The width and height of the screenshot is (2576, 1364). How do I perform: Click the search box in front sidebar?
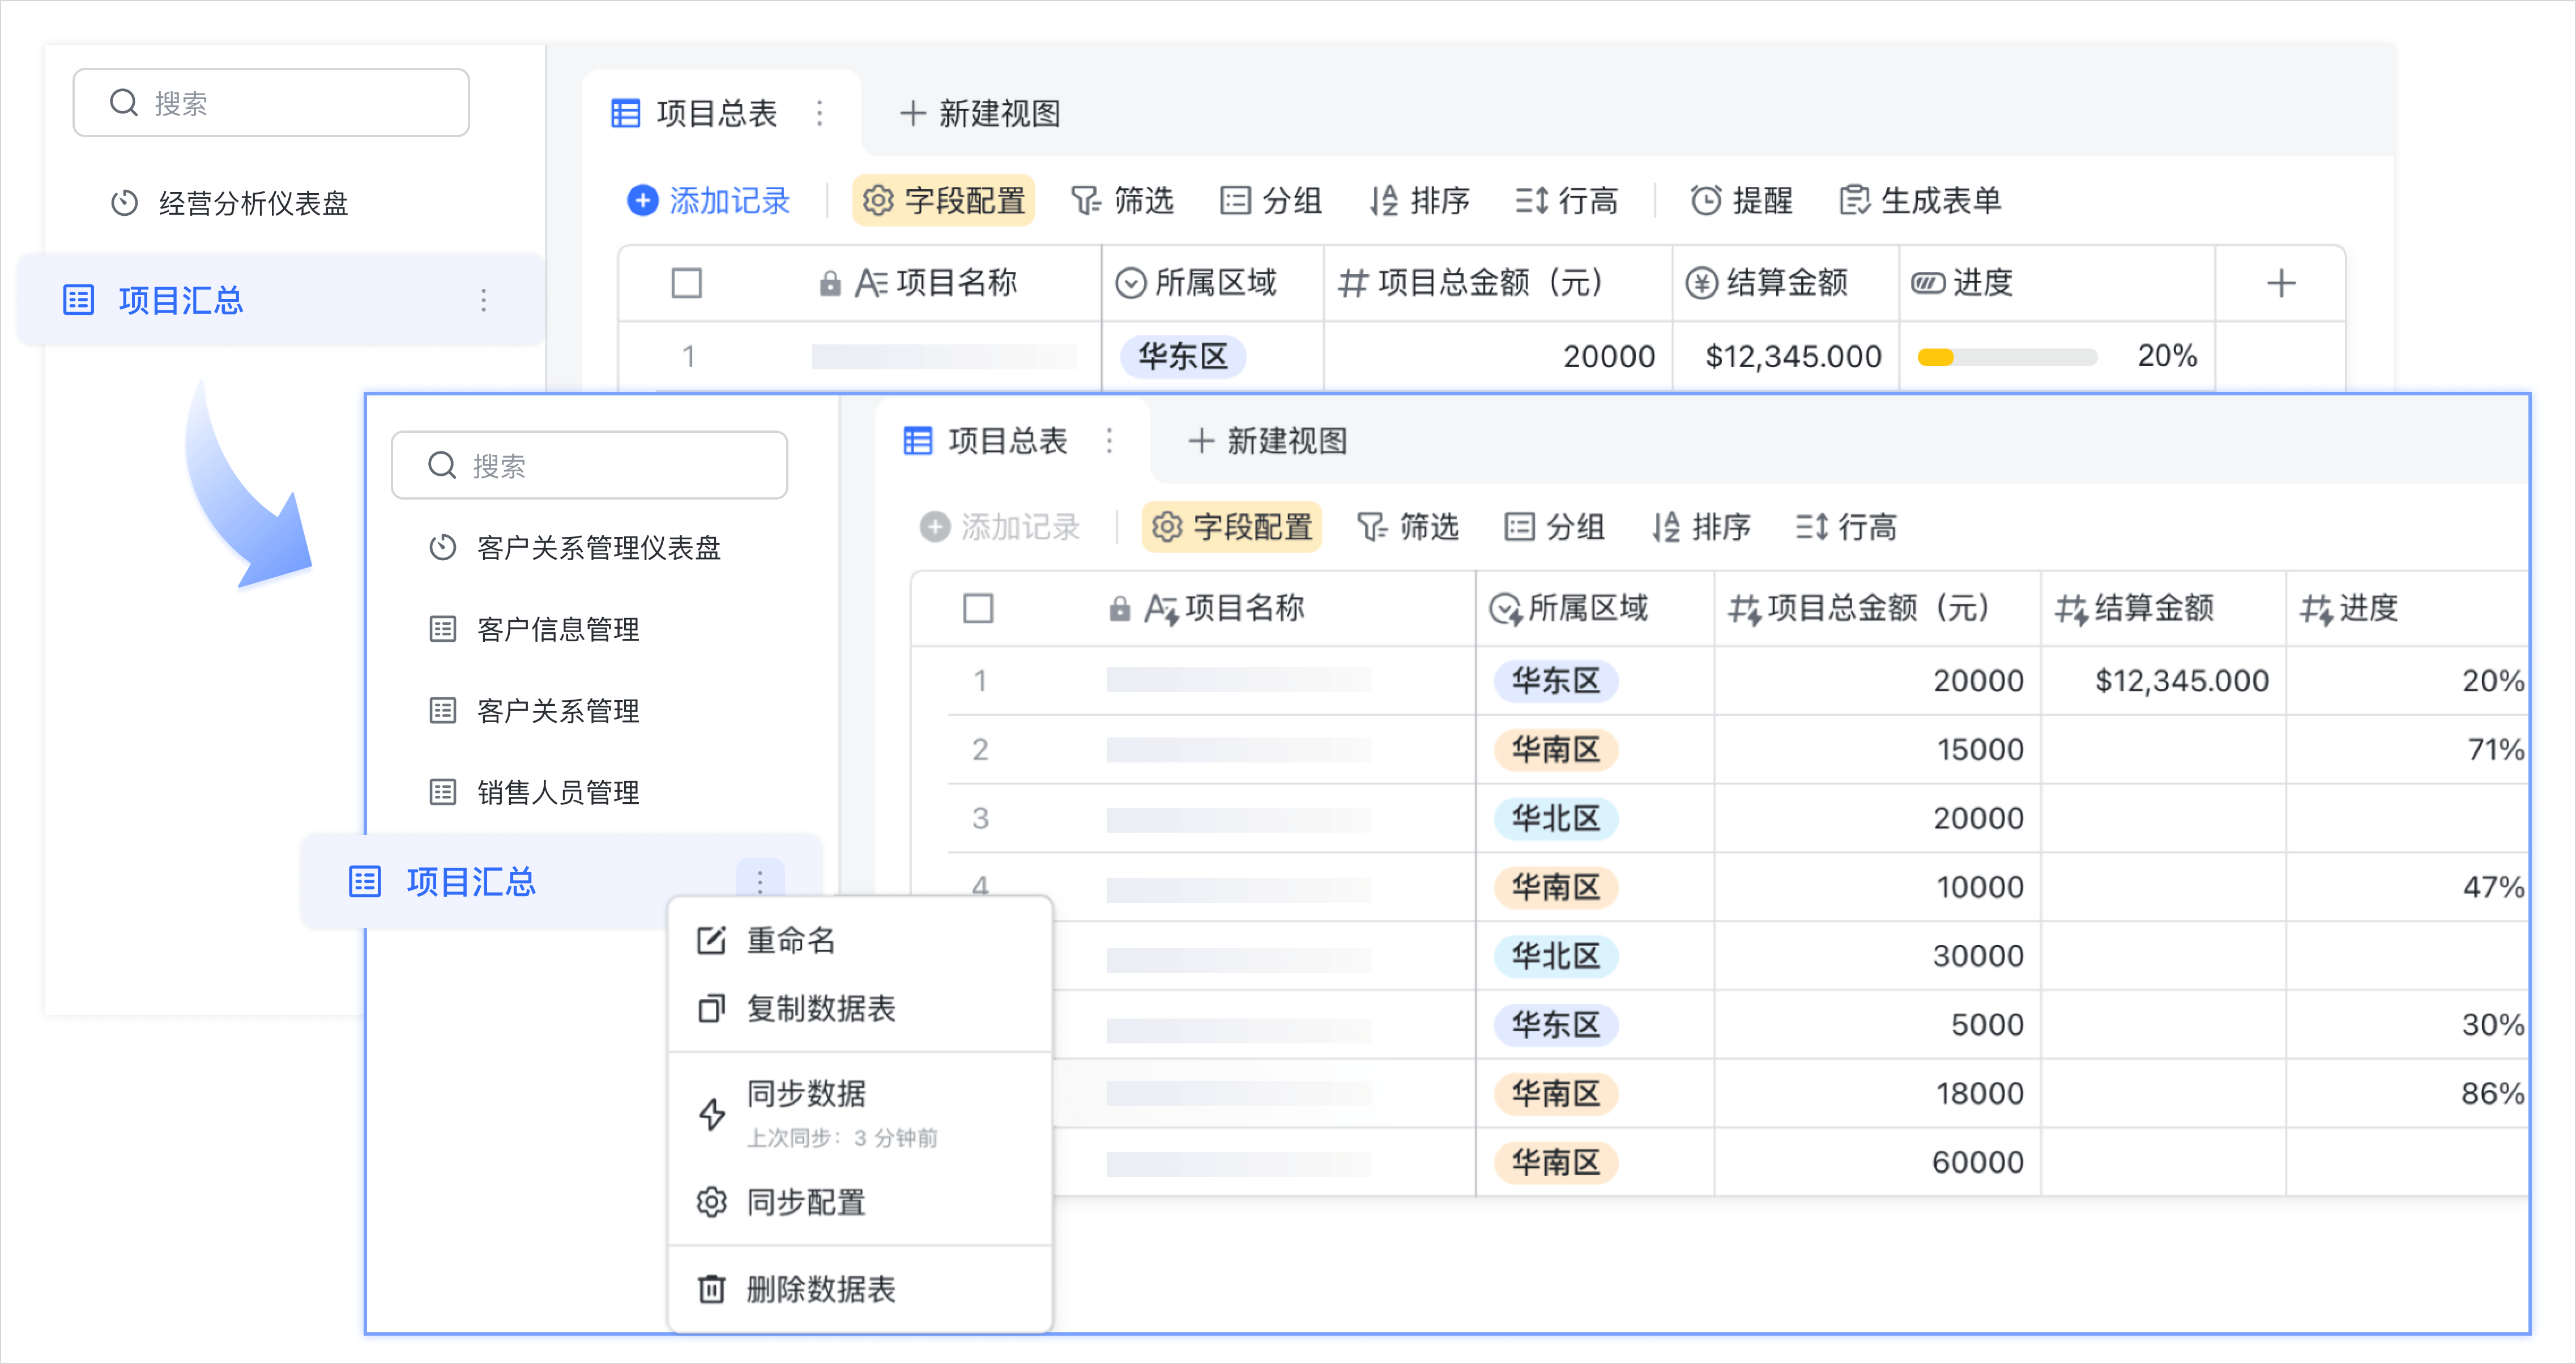589,465
